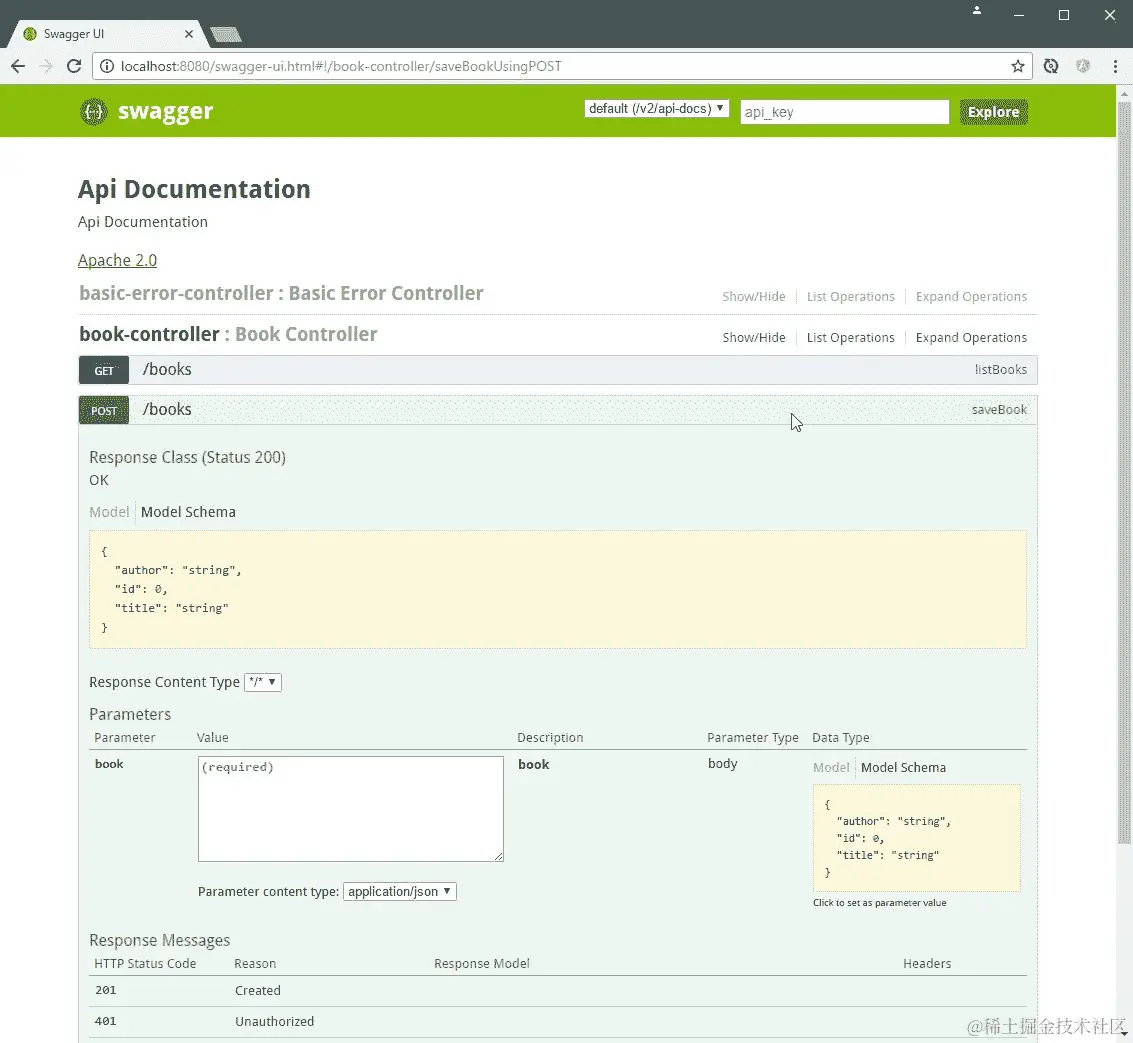This screenshot has width=1133, height=1043.
Task: Click the Explore button
Action: [994, 112]
